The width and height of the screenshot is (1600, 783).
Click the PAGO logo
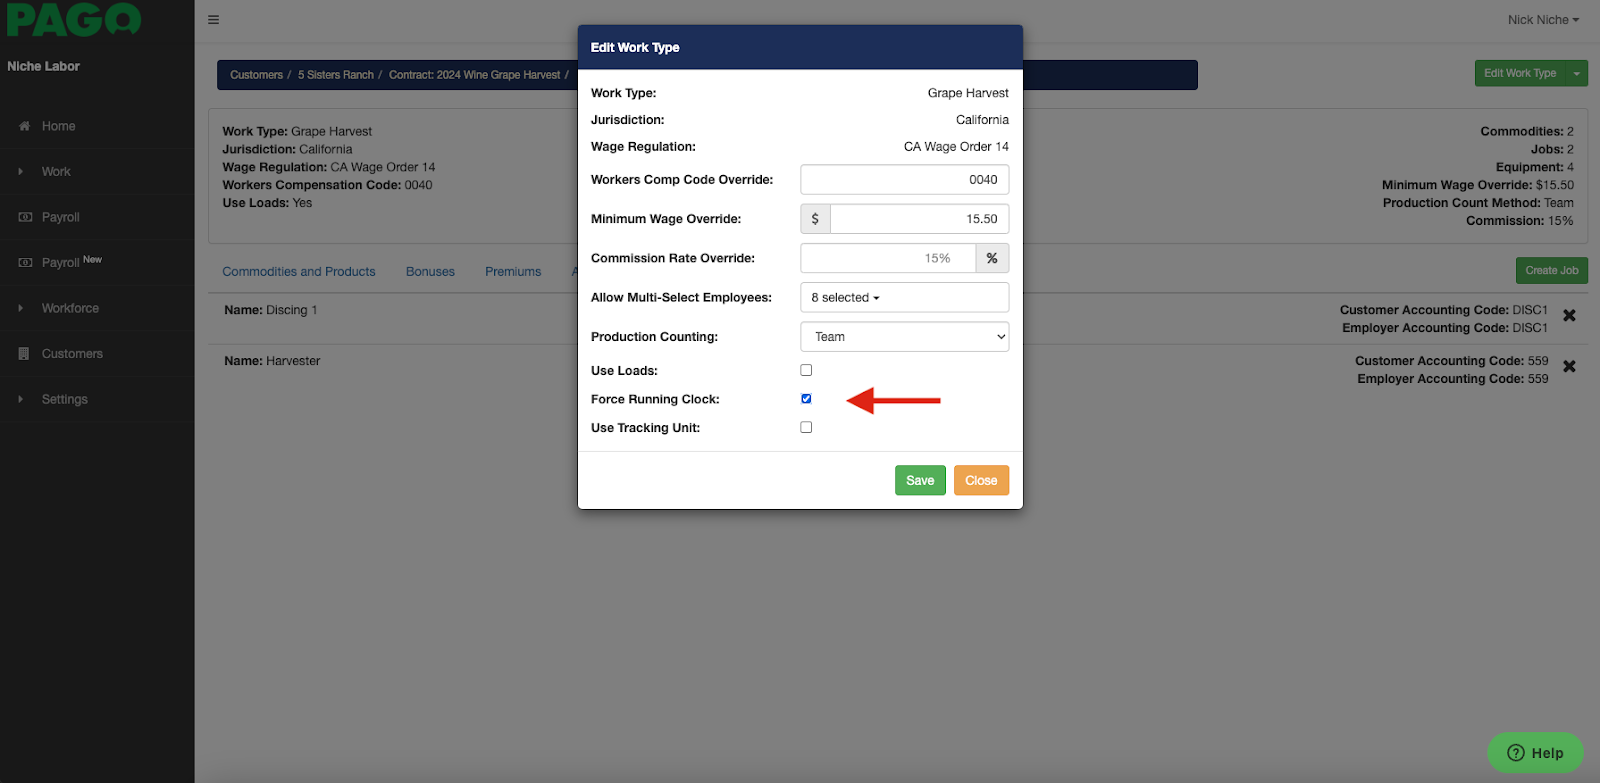pyautogui.click(x=74, y=19)
